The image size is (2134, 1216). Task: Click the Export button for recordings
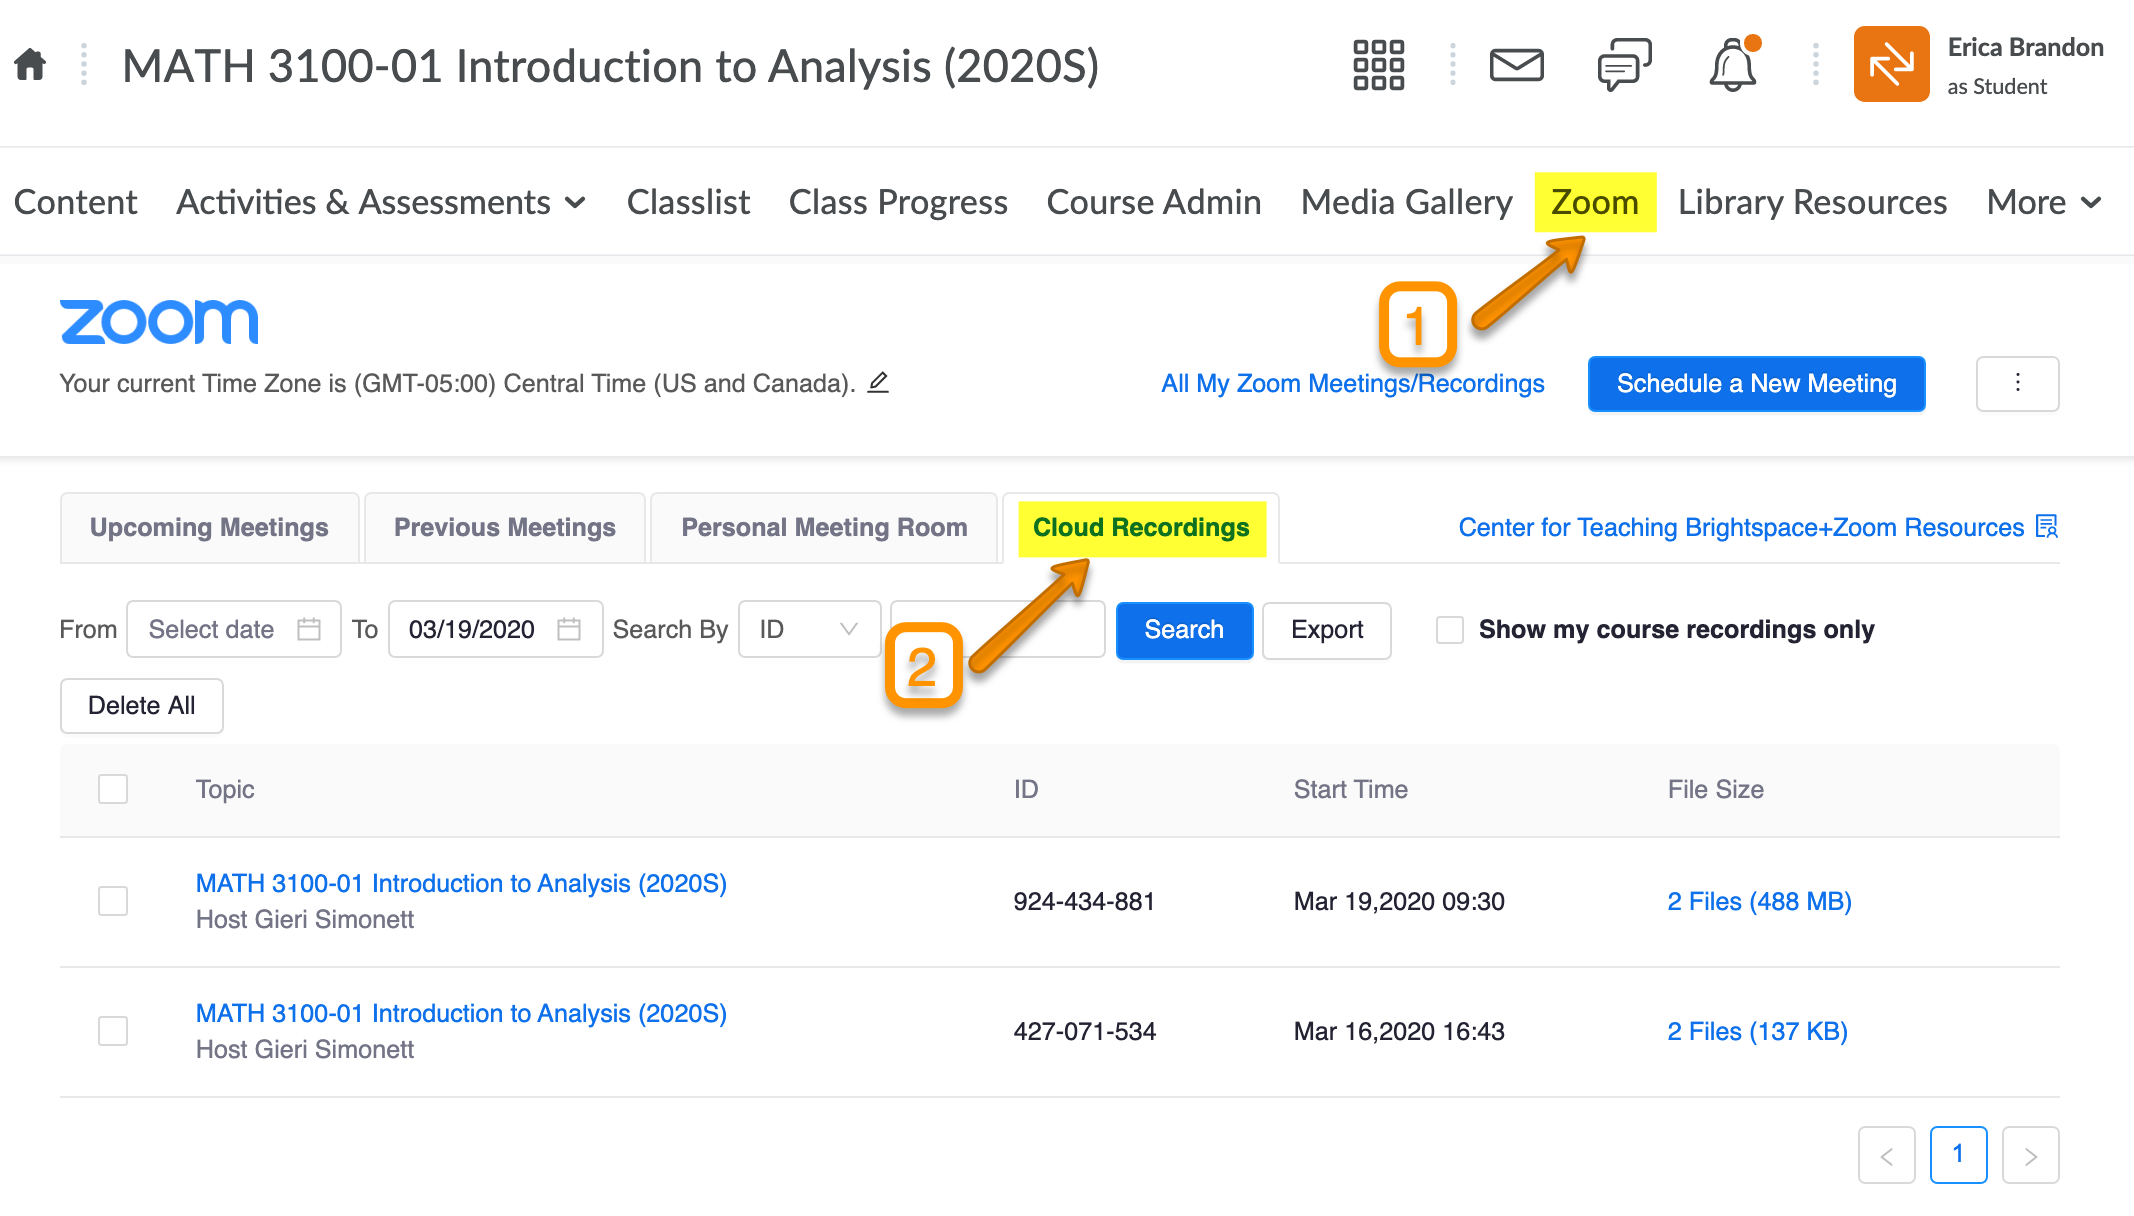point(1326,630)
